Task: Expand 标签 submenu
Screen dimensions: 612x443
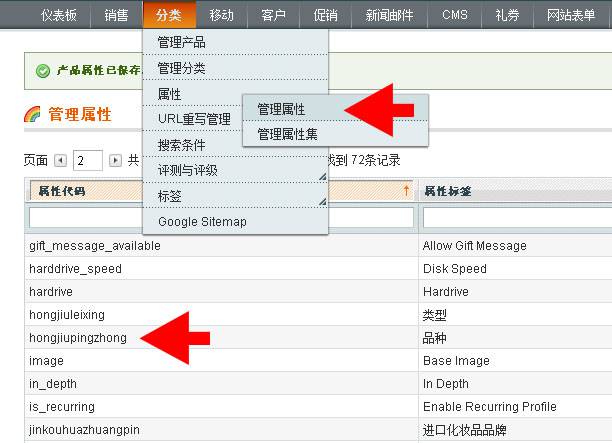Action: point(235,196)
